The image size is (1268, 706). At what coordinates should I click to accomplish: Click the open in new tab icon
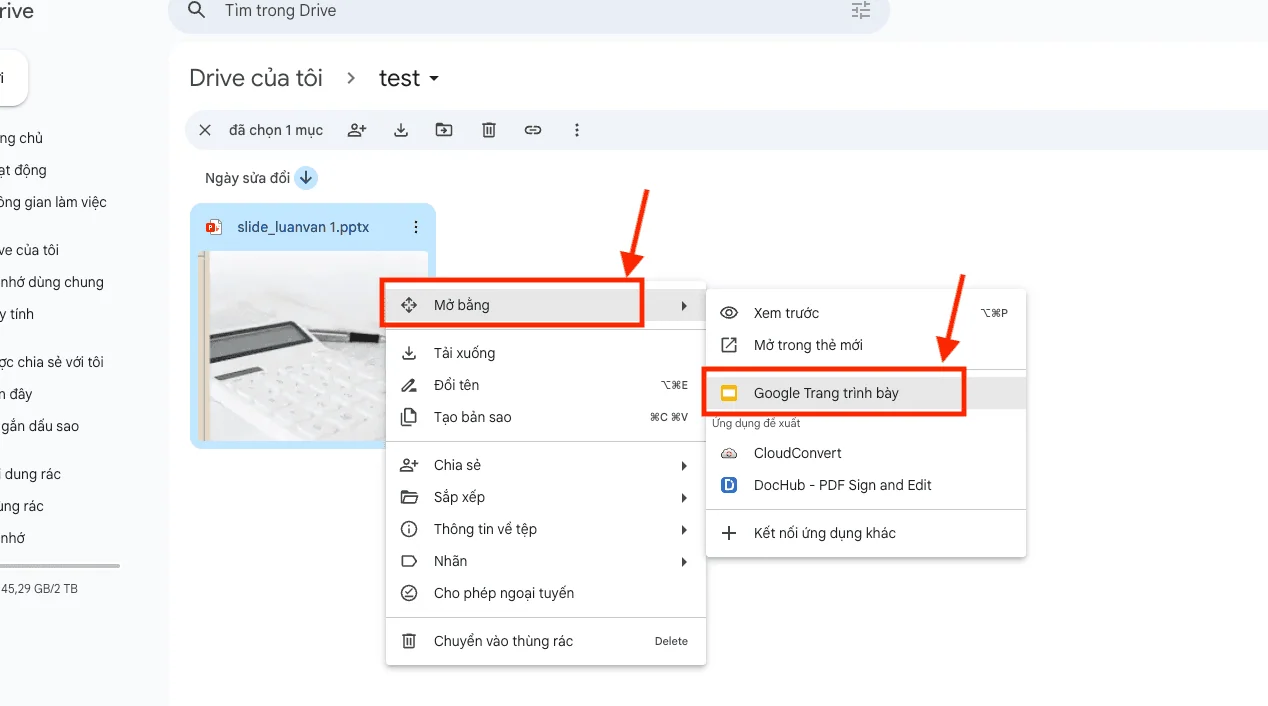coord(729,345)
